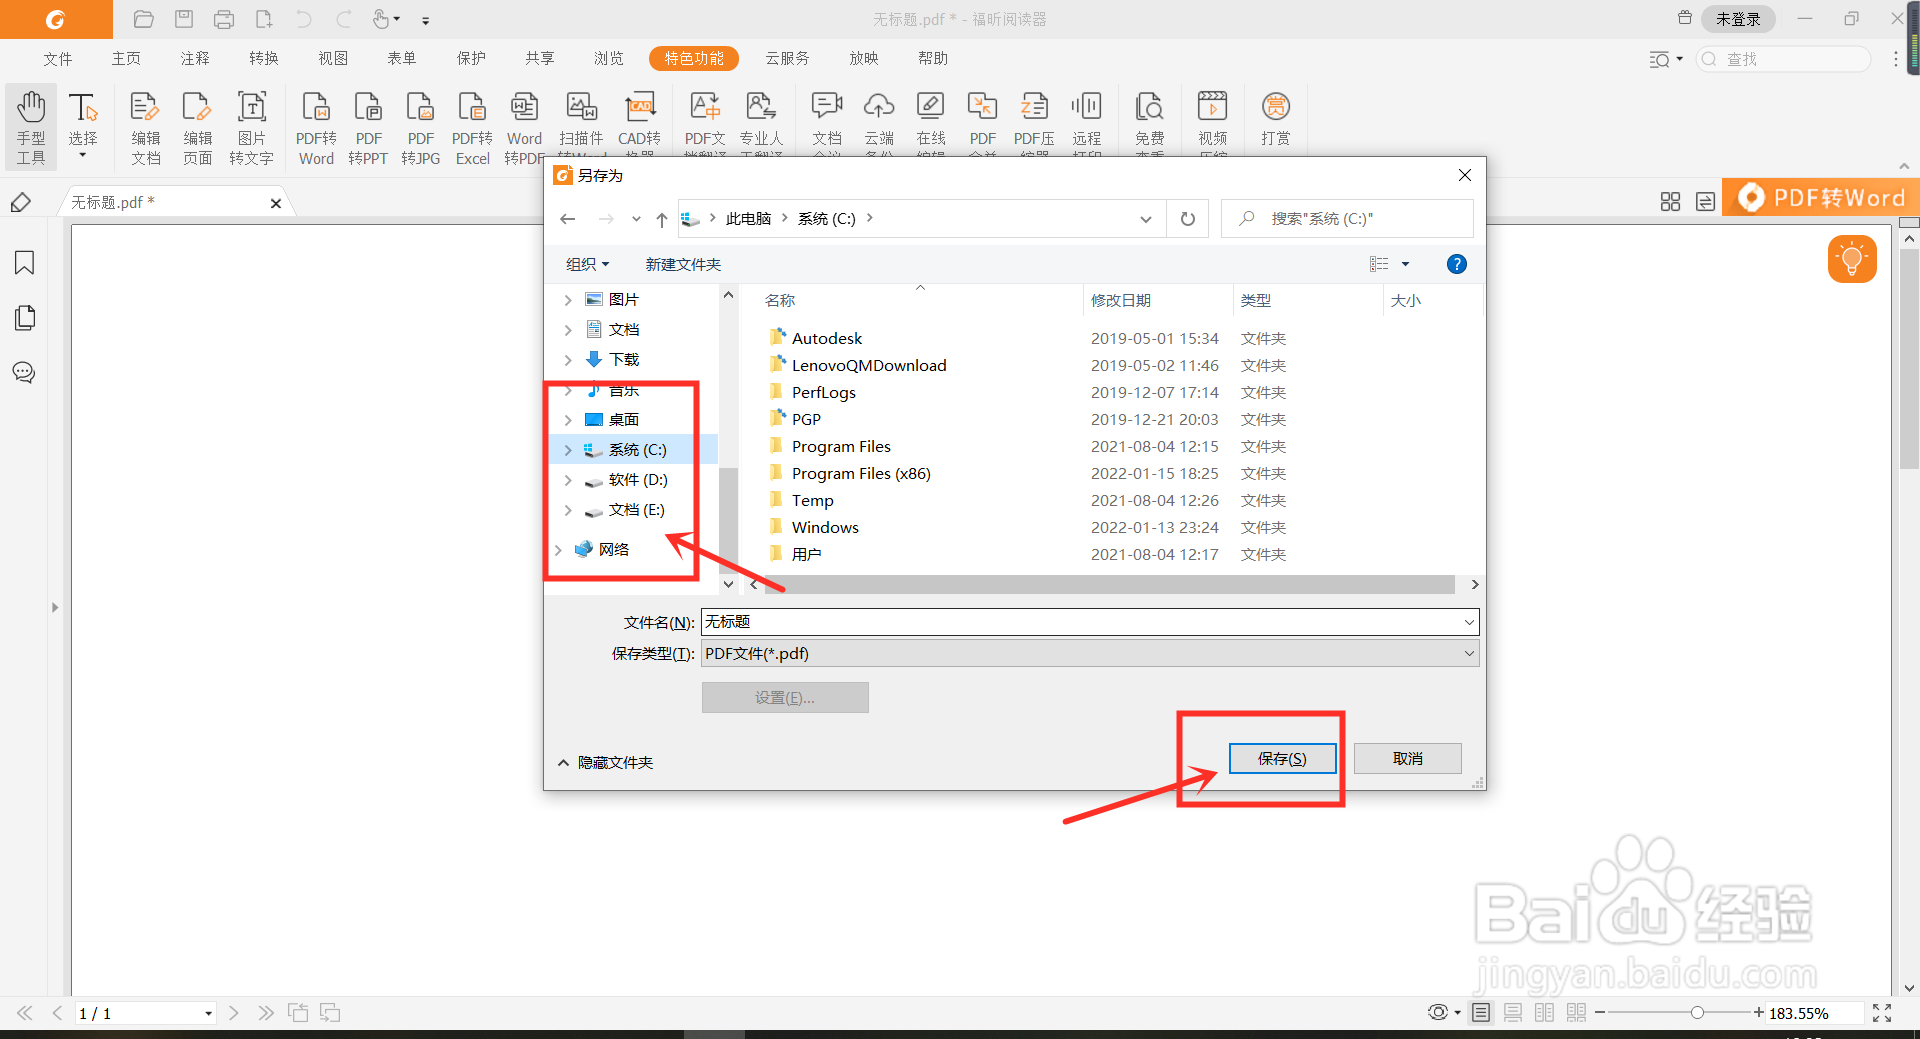The width and height of the screenshot is (1920, 1039).
Task: Click the file list horizontal scrollbar
Action: click(1108, 584)
